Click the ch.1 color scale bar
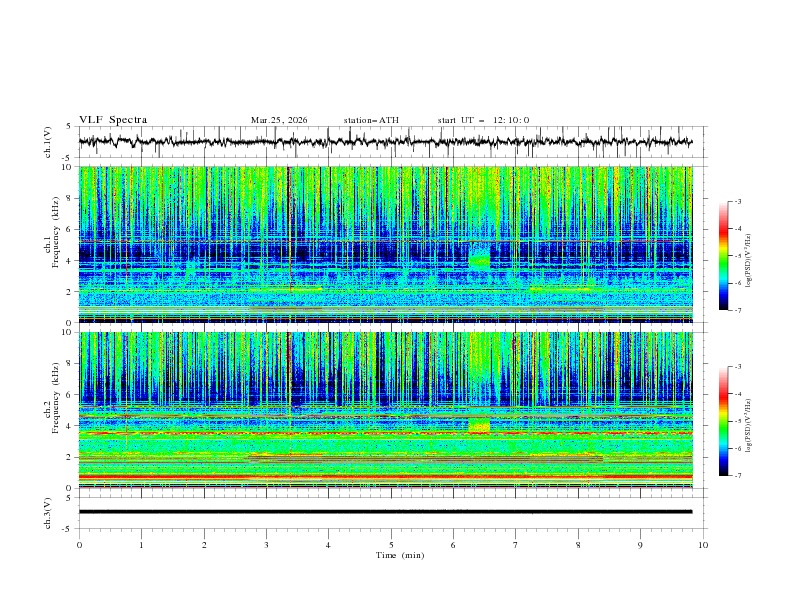The image size is (792, 612). [723, 256]
